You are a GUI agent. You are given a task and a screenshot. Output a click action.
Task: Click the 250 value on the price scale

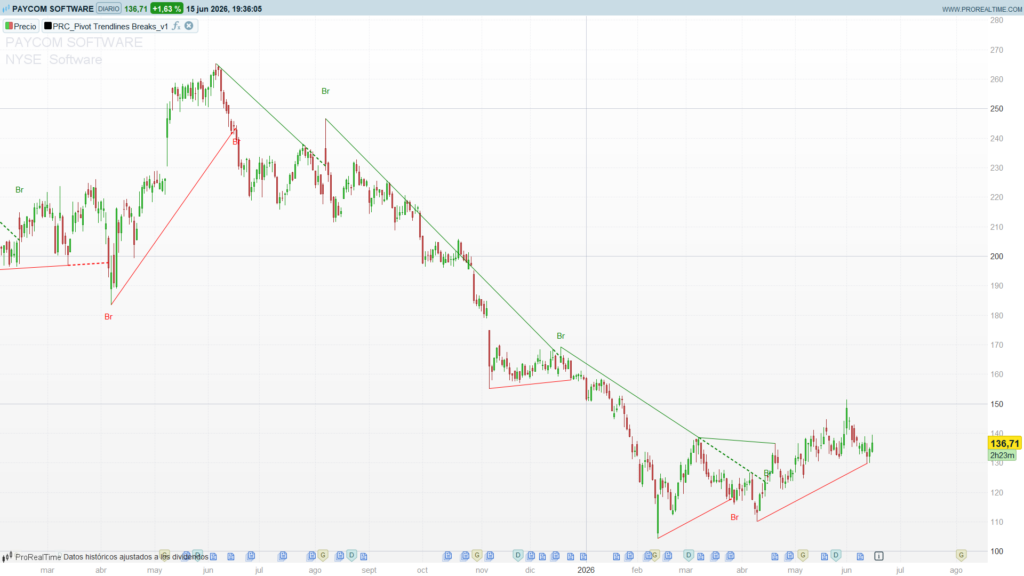point(997,108)
